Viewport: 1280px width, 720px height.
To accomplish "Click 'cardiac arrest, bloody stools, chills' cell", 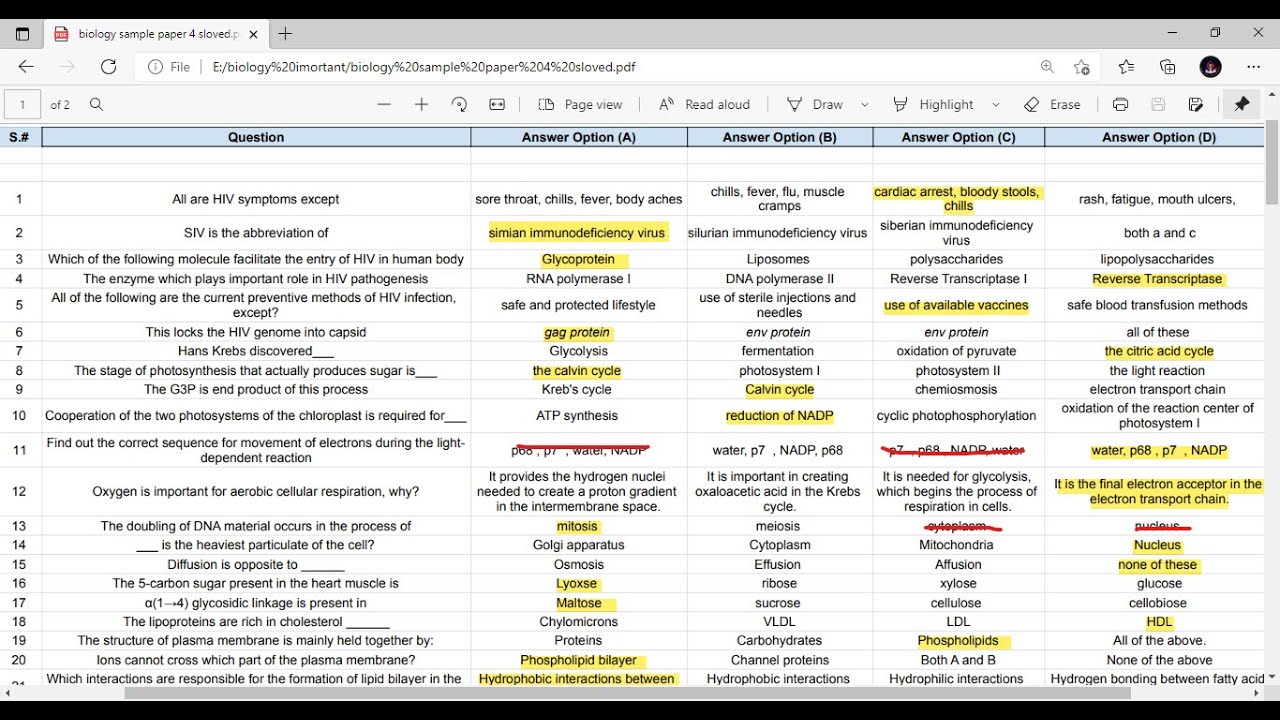I will [x=958, y=199].
